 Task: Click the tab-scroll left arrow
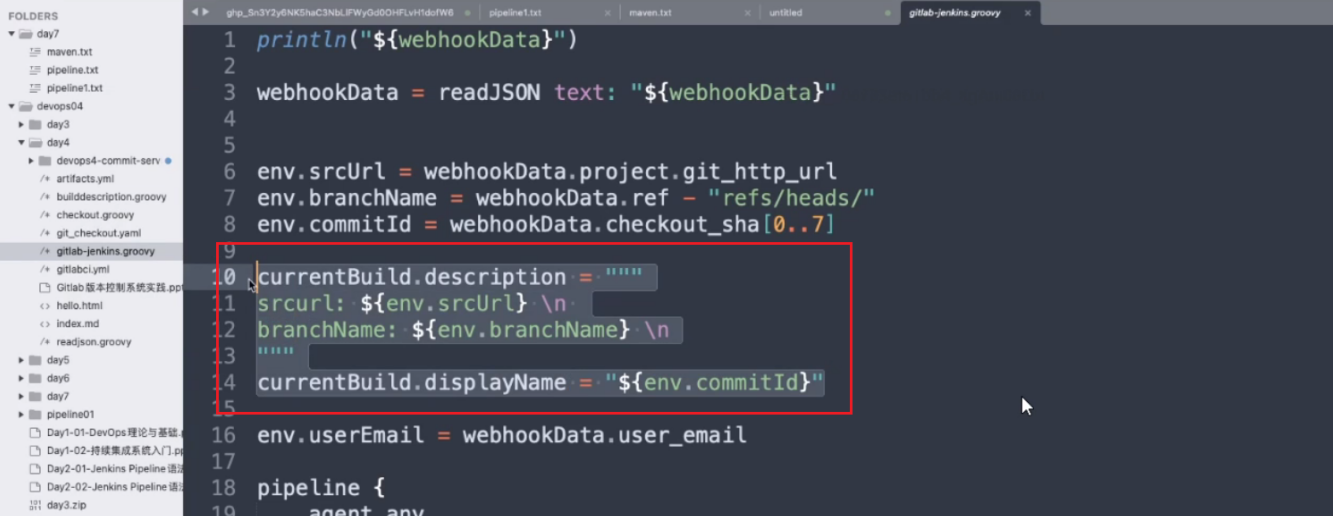pyautogui.click(x=194, y=12)
